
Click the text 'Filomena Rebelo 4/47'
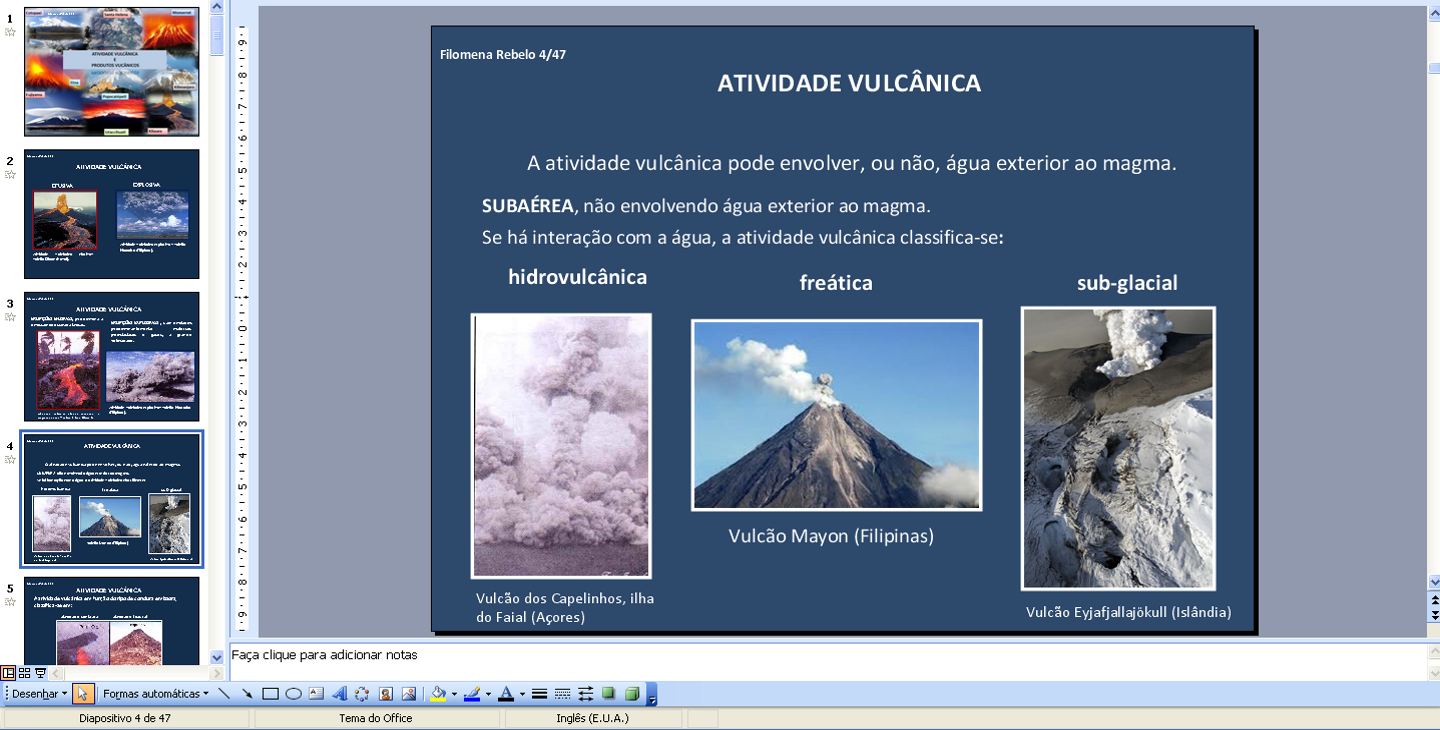point(503,54)
